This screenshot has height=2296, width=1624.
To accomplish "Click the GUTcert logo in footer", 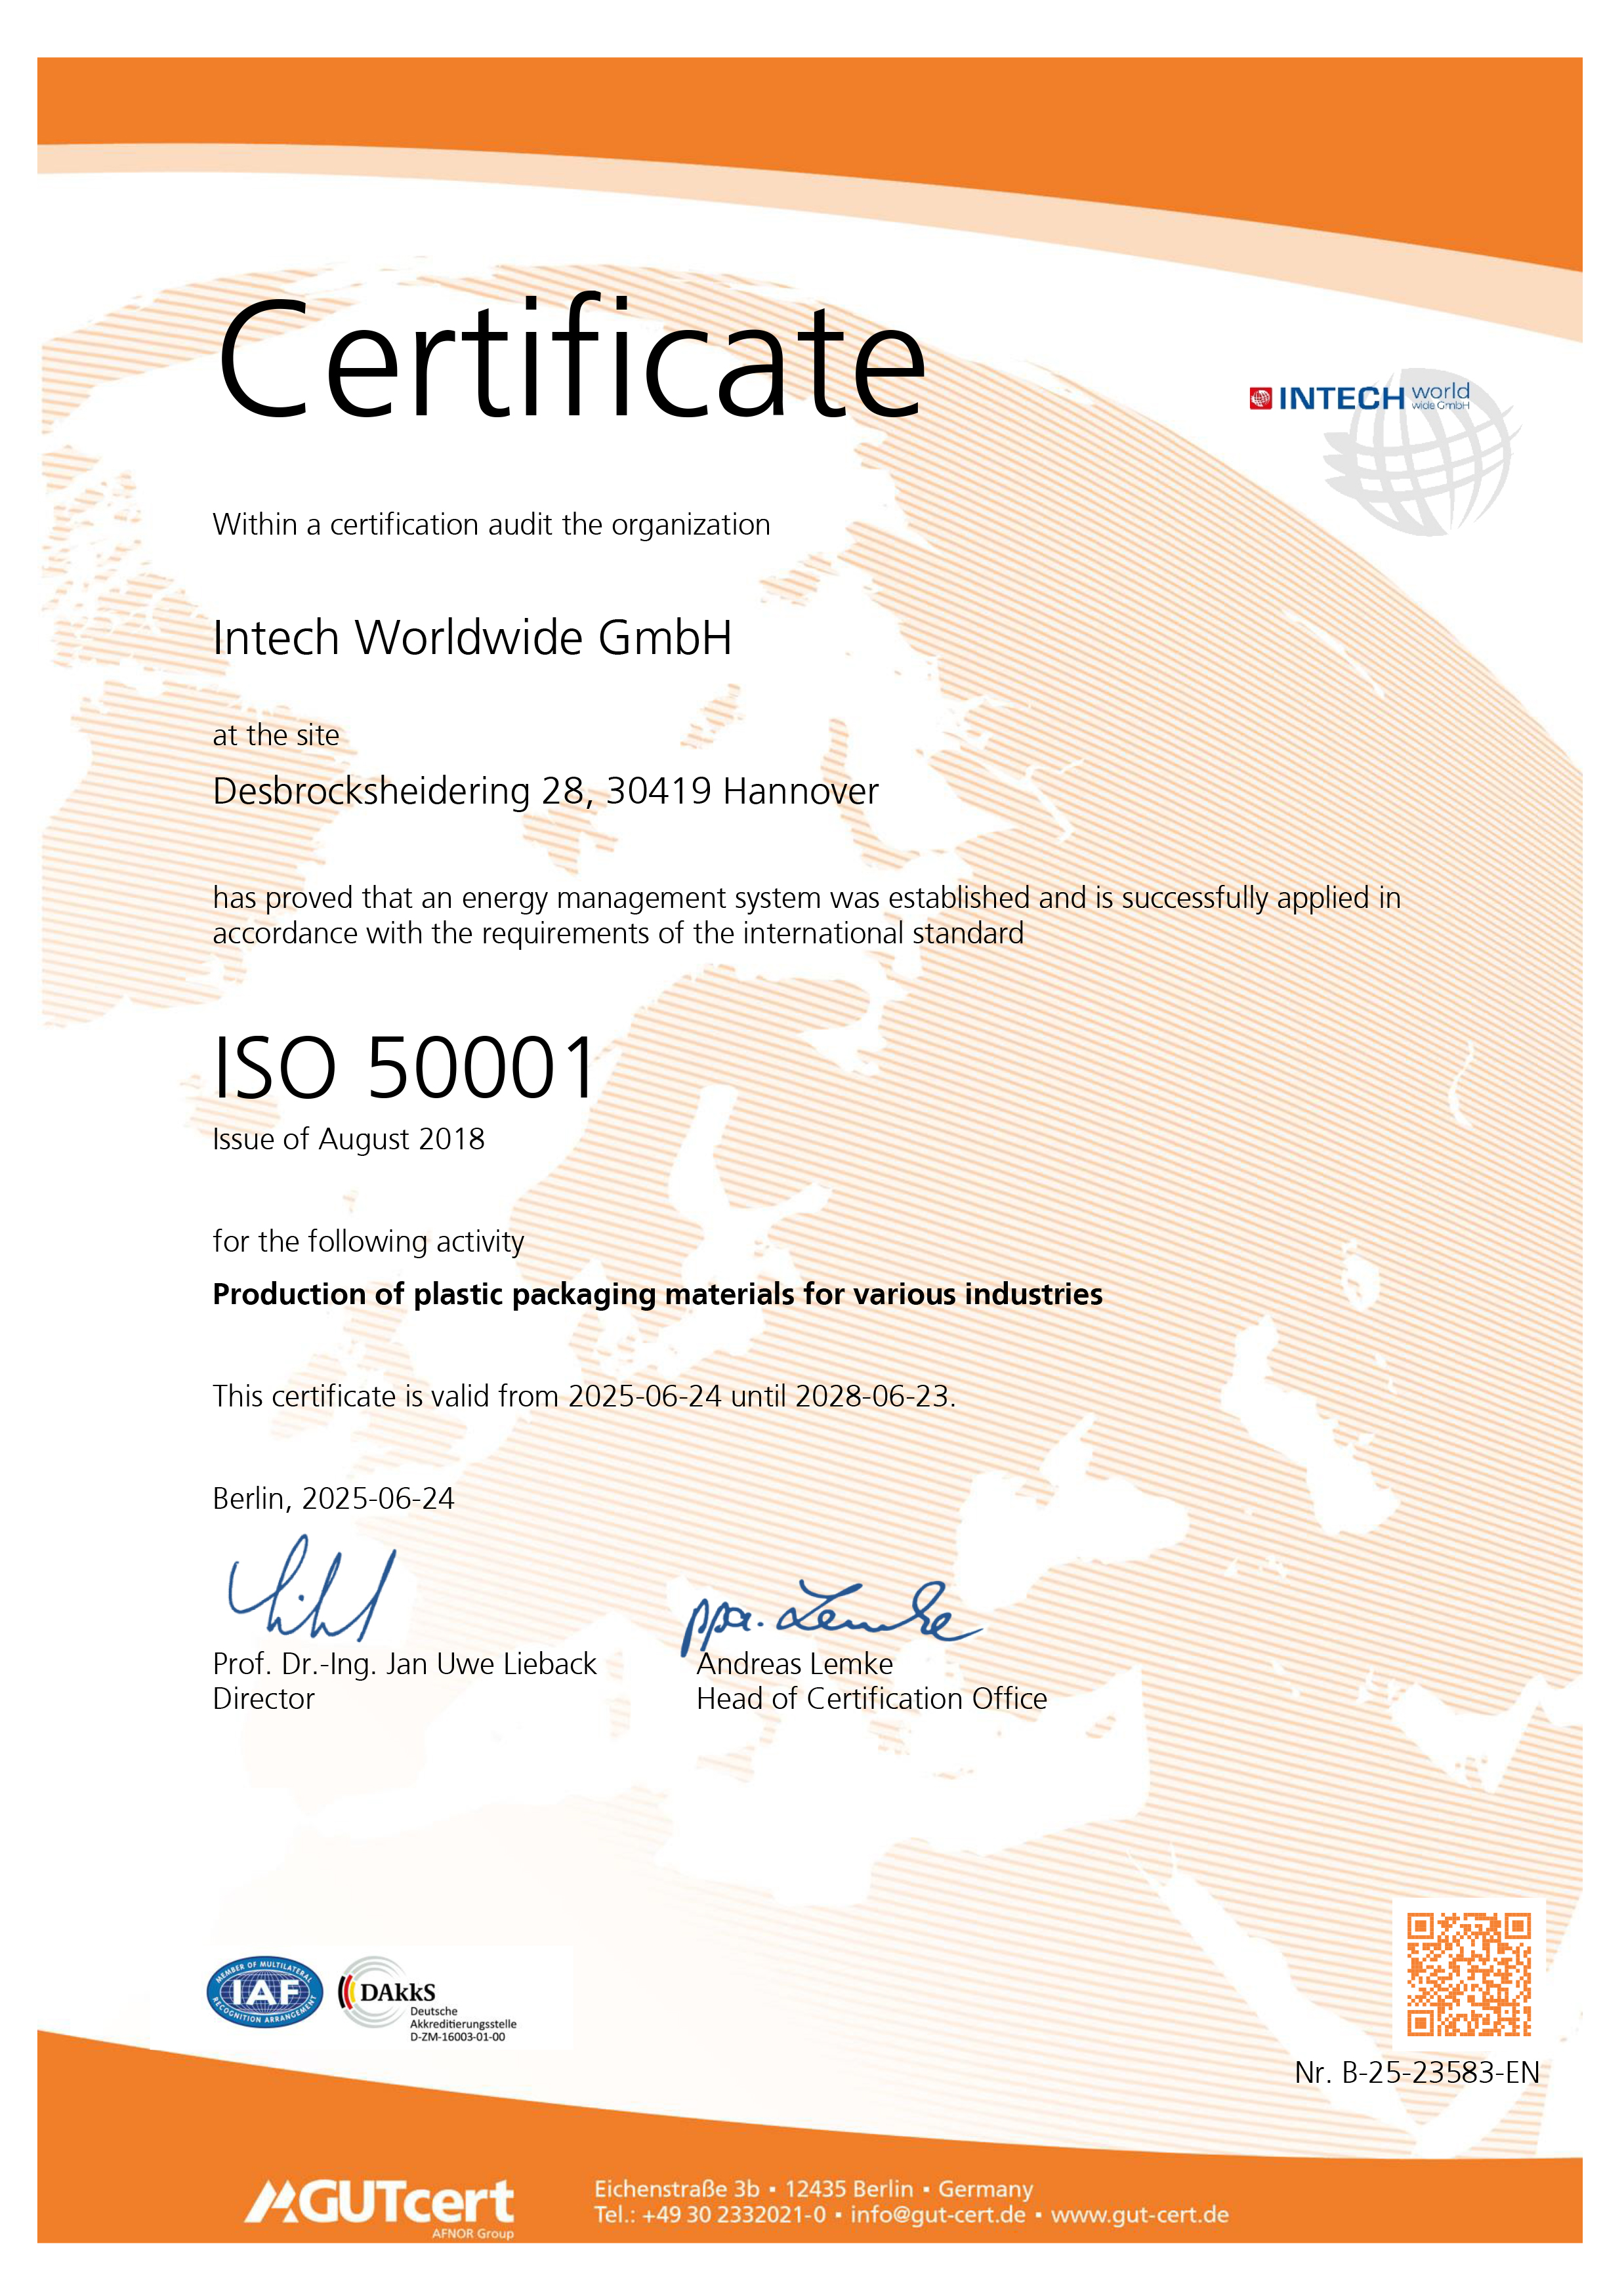I will [x=379, y=2207].
